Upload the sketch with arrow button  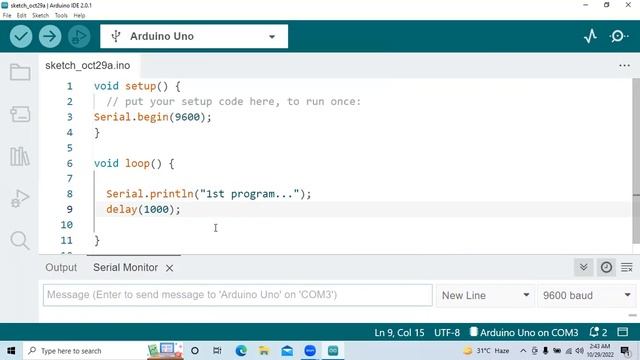50,36
